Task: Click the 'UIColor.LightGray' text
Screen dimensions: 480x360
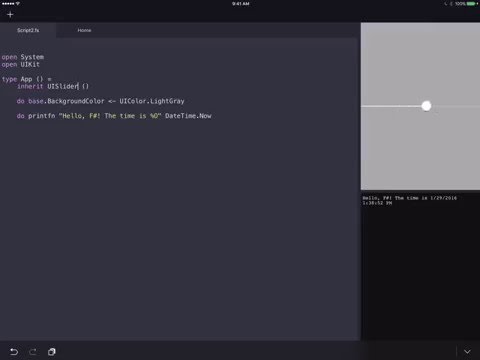Action: tap(152, 101)
